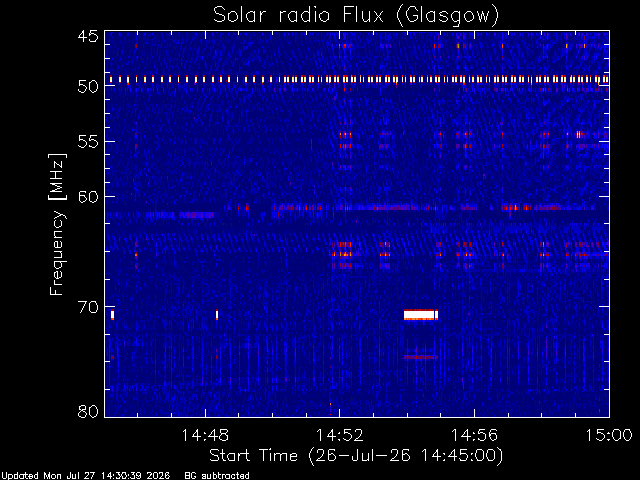Viewport: 640px width, 480px height.
Task: Click the 70 MHz frequency label
Action: tap(88, 307)
